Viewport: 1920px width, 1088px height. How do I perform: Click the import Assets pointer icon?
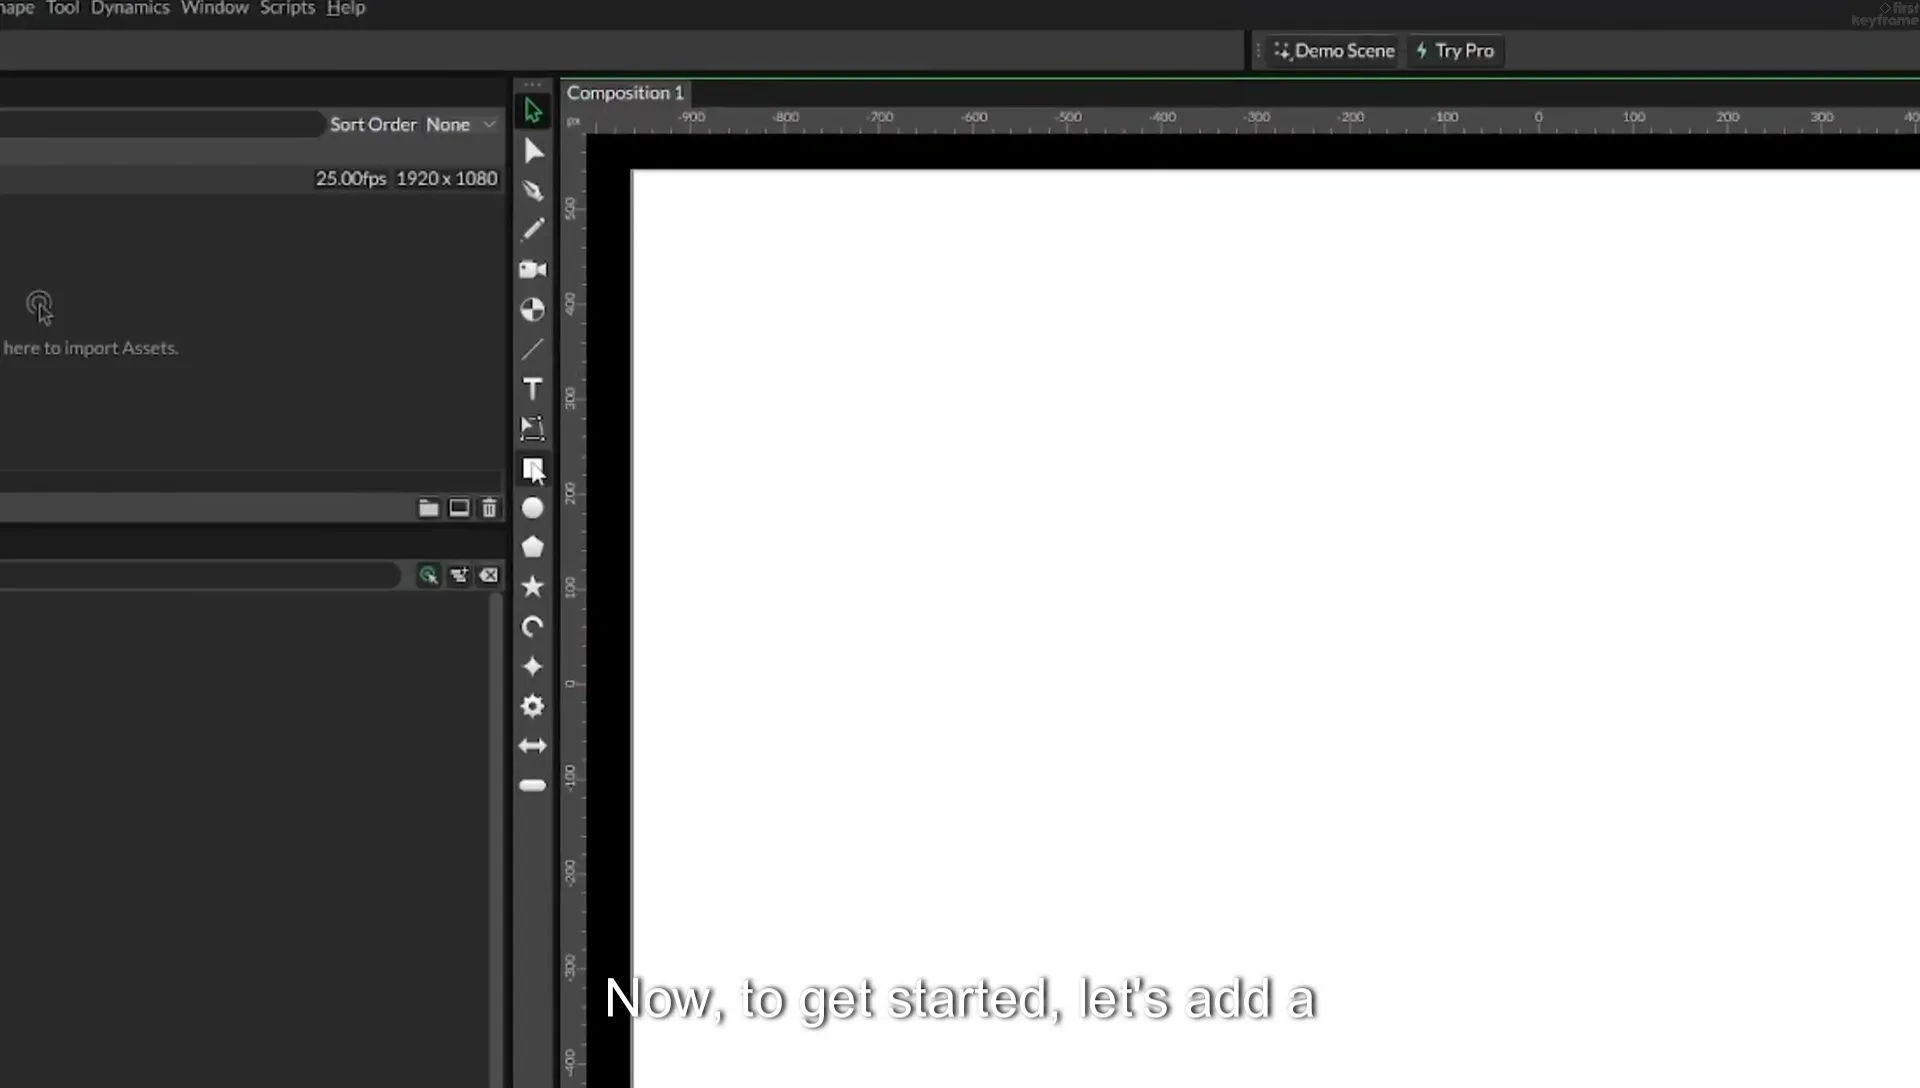click(40, 308)
